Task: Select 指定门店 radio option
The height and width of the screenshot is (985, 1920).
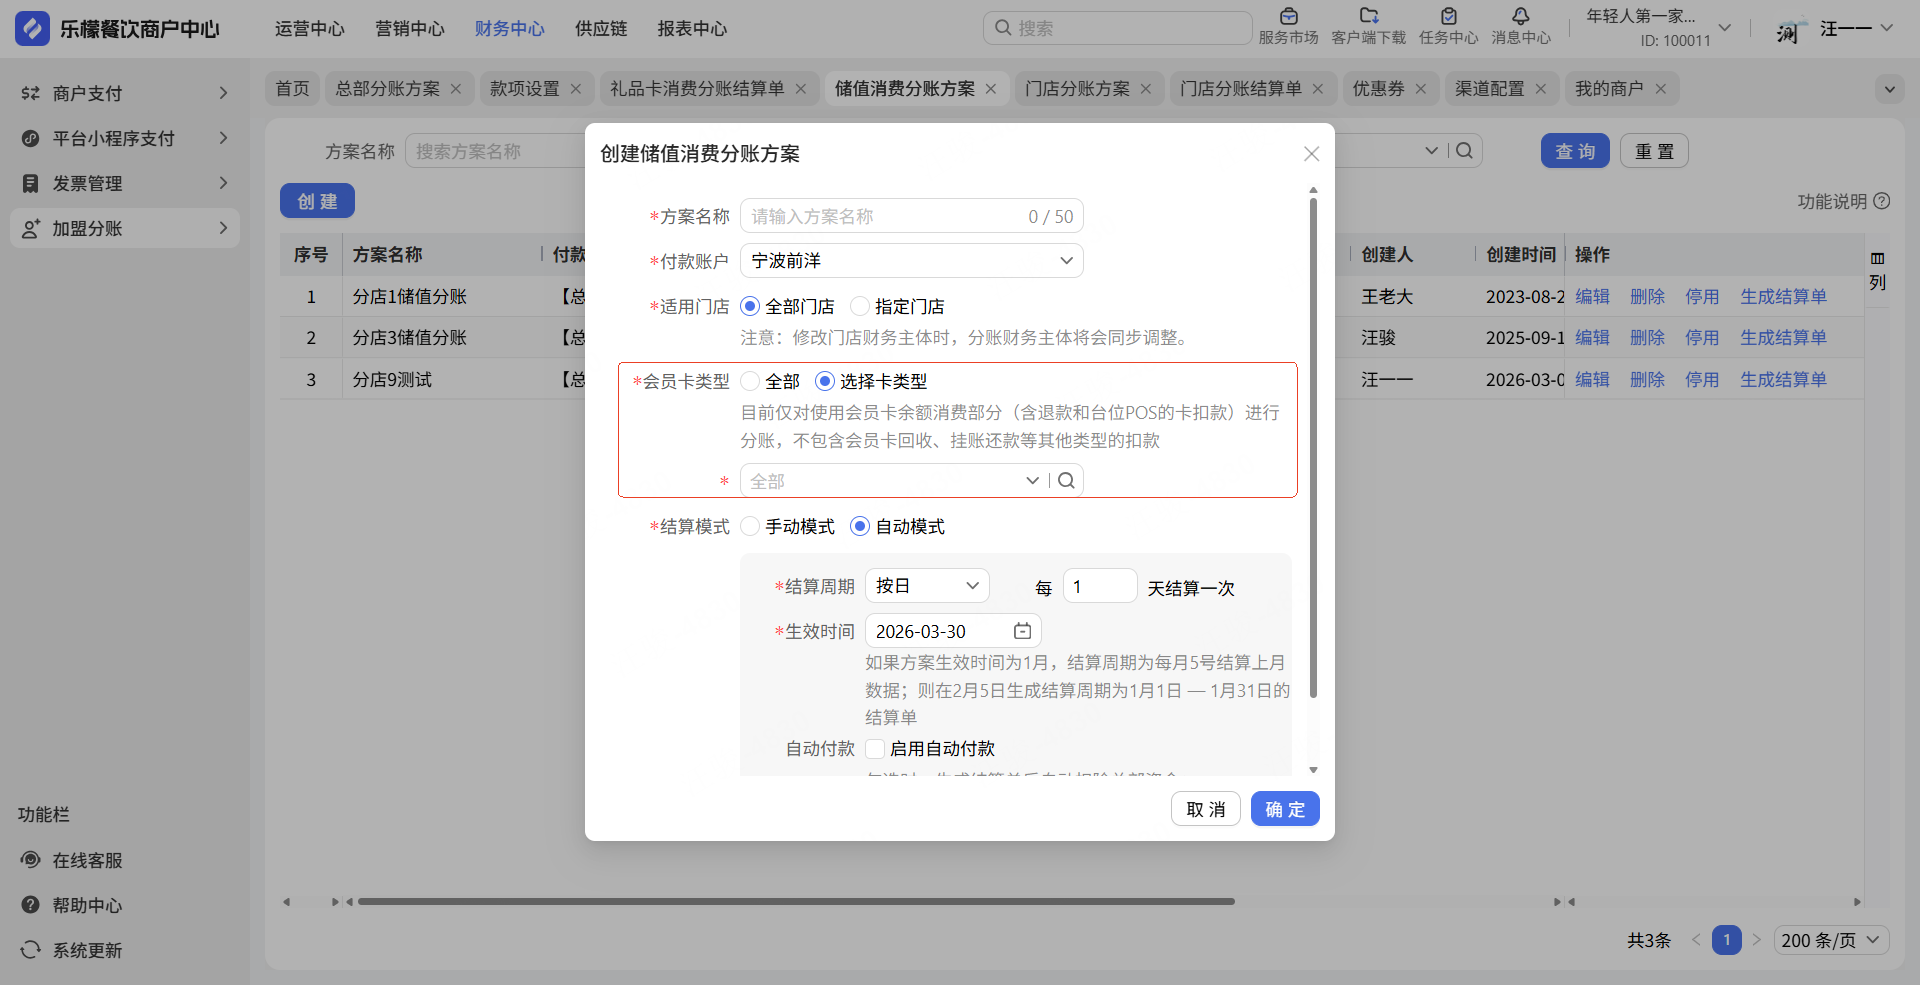Action: [860, 306]
